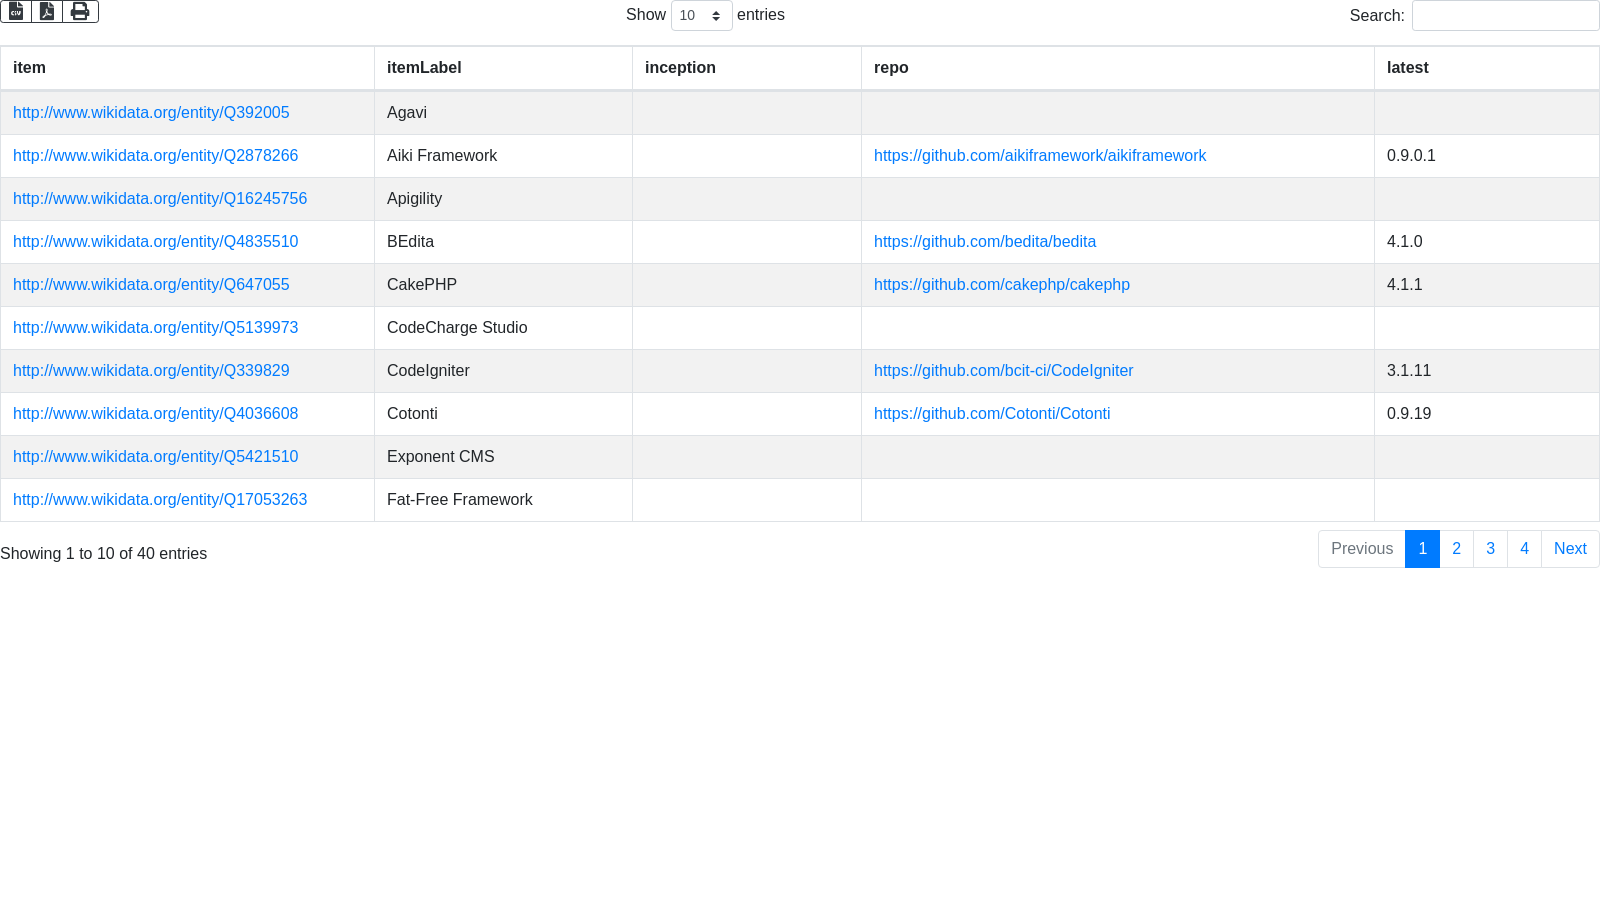Viewport: 1600px width, 900px height.
Task: Follow the Cotonti GitHub repo link
Action: 991,414
